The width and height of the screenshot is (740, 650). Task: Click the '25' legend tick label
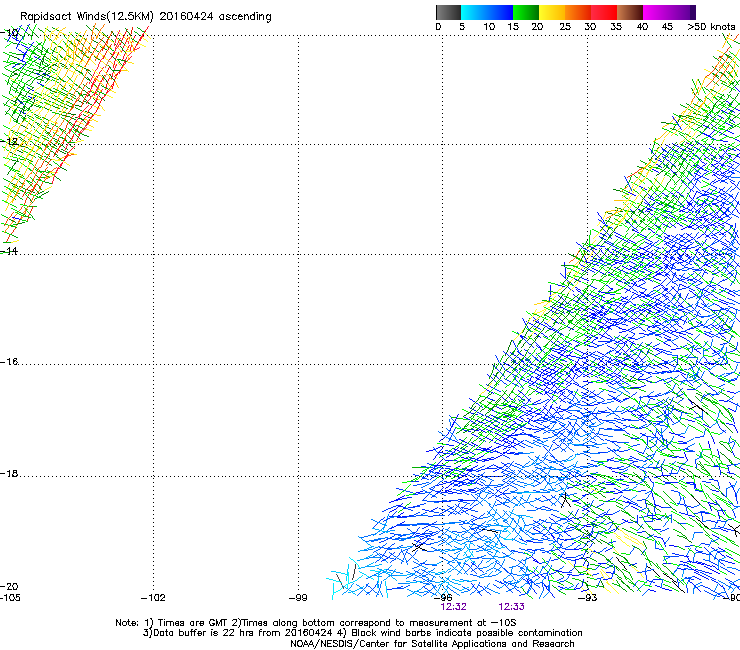point(565,27)
